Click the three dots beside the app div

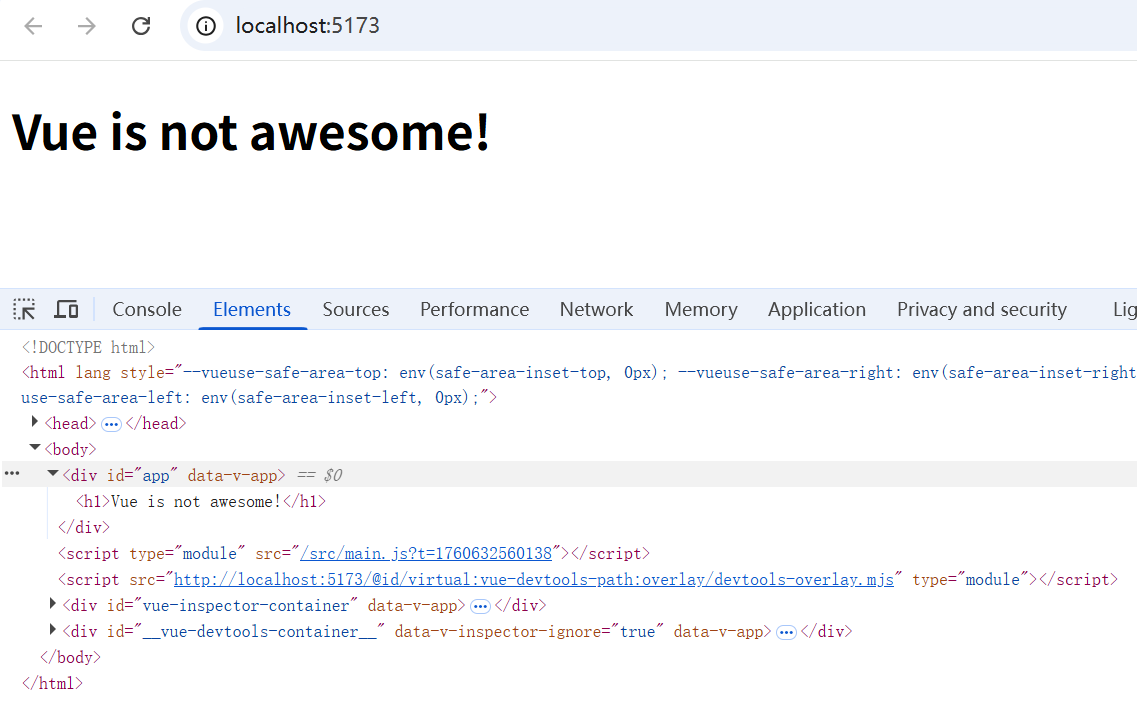click(x=12, y=473)
